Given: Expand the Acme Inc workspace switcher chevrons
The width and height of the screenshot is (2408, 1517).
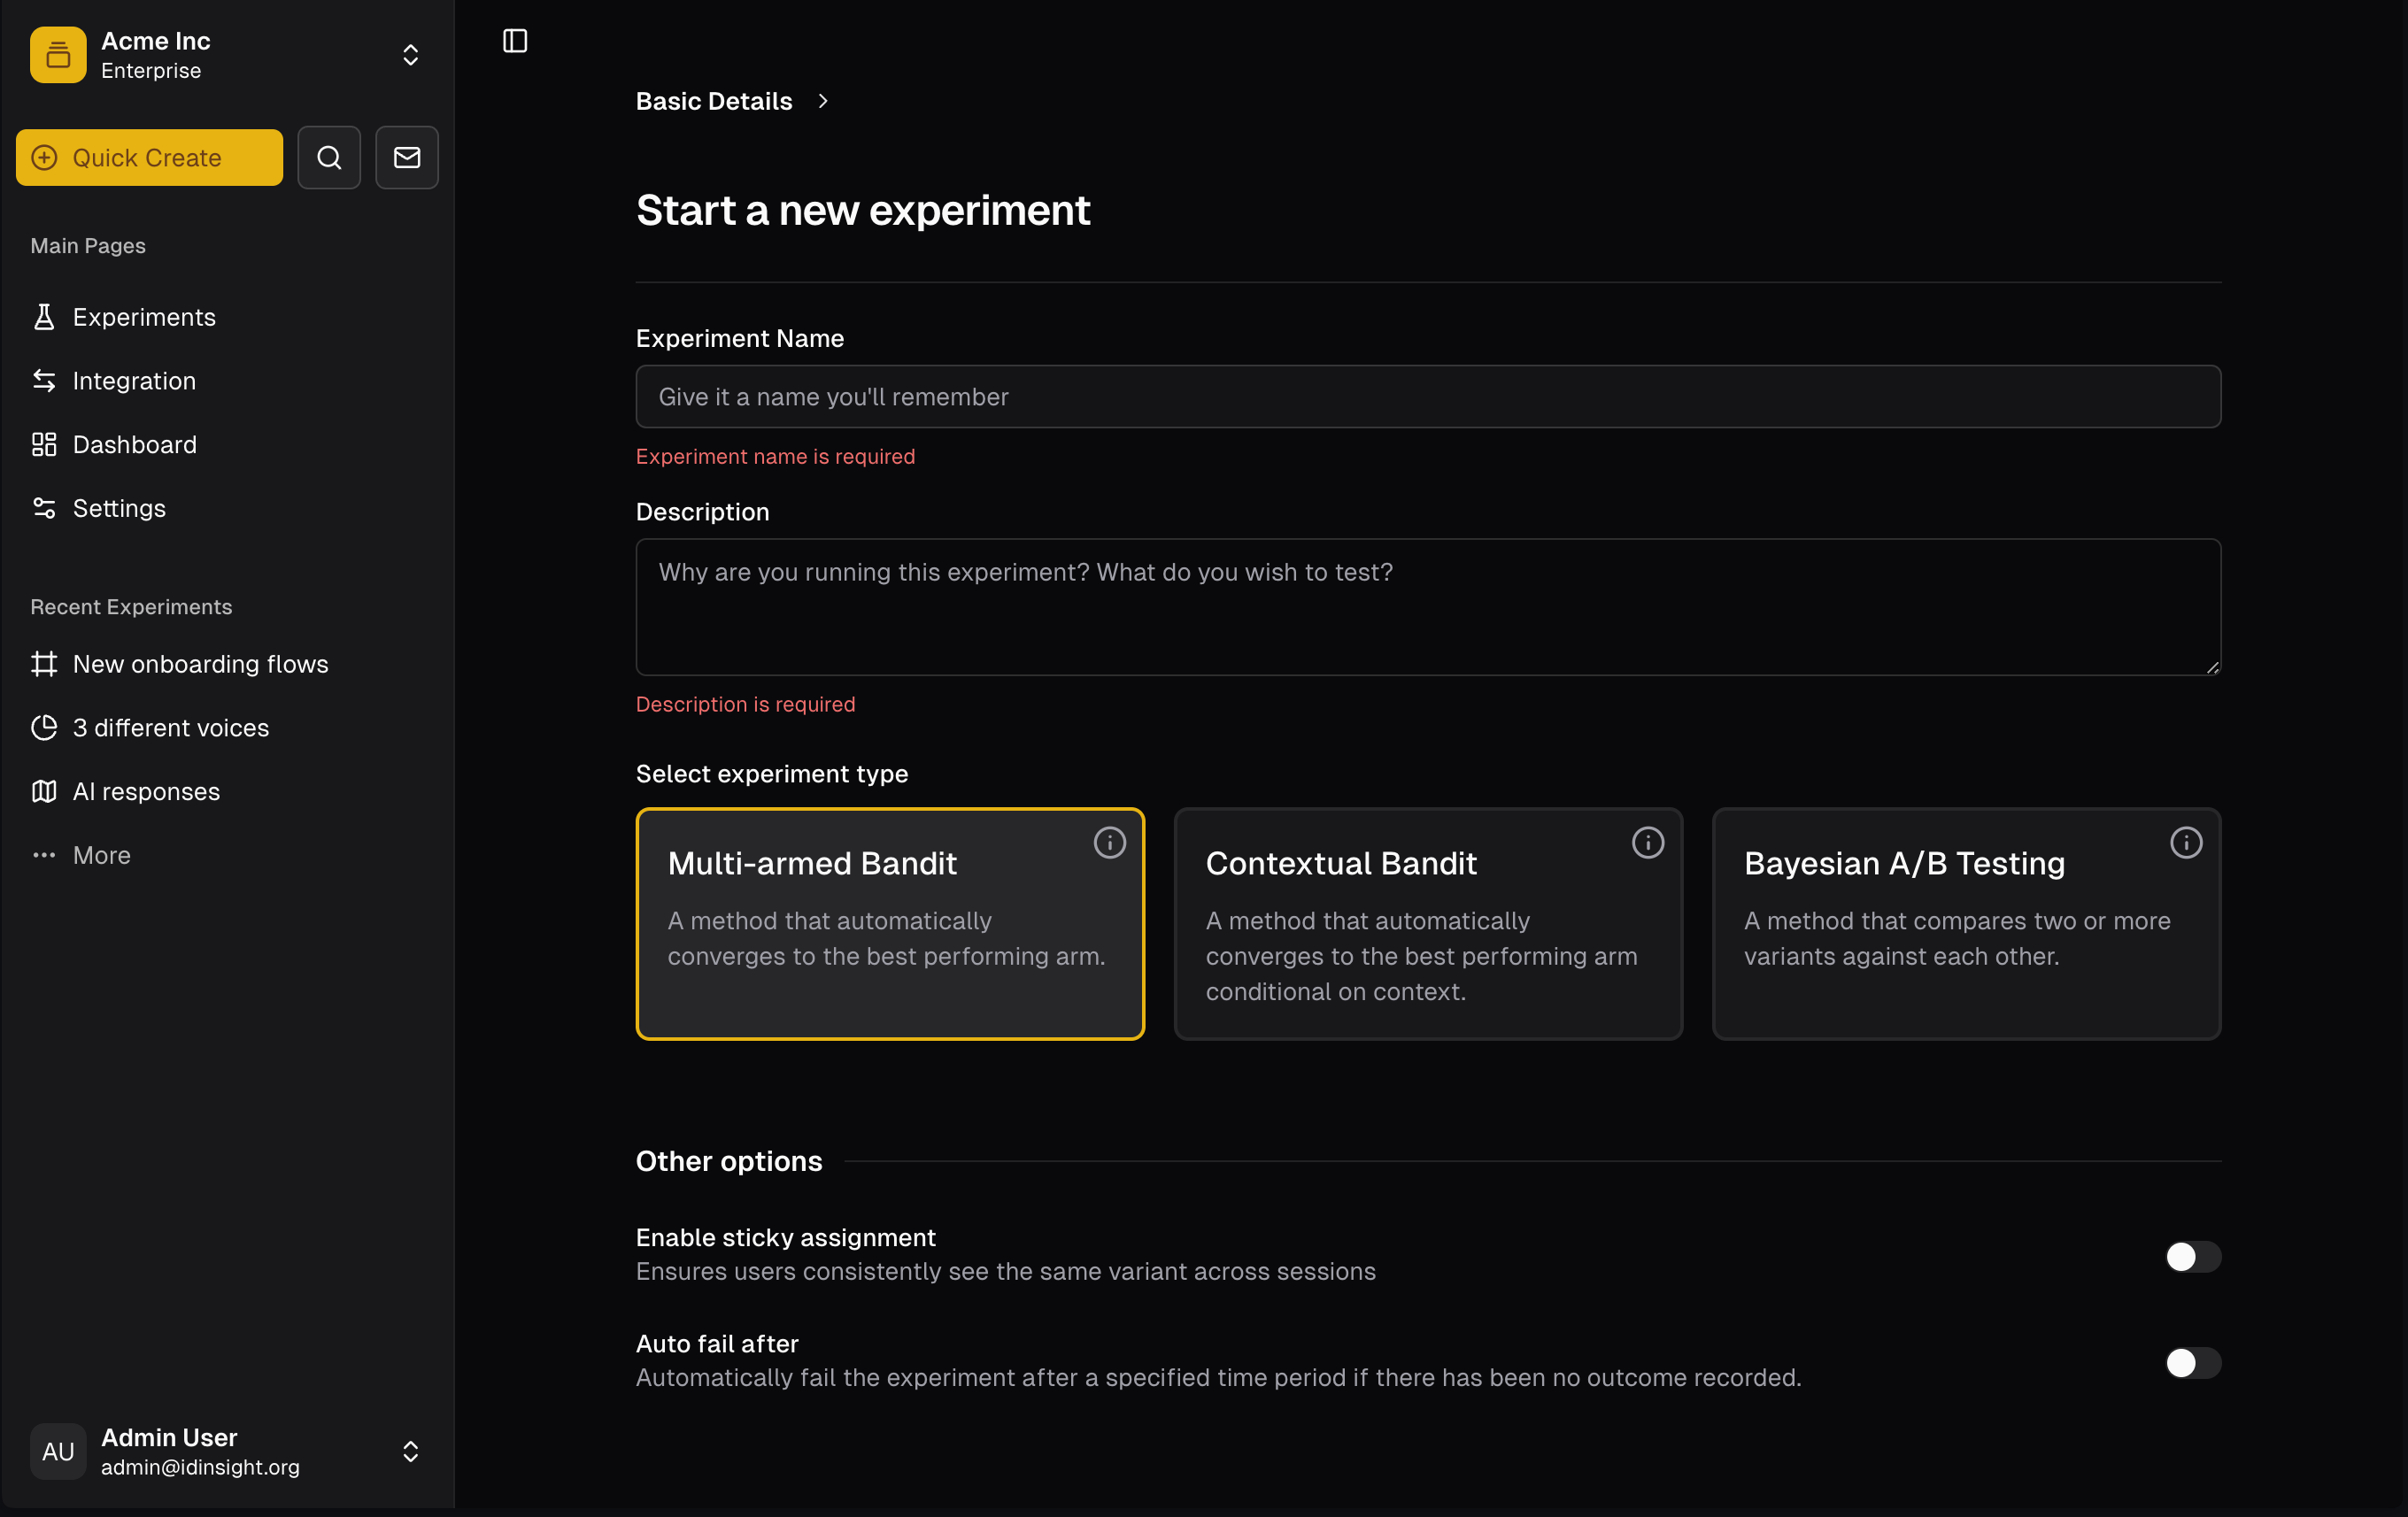Looking at the screenshot, I should (410, 55).
